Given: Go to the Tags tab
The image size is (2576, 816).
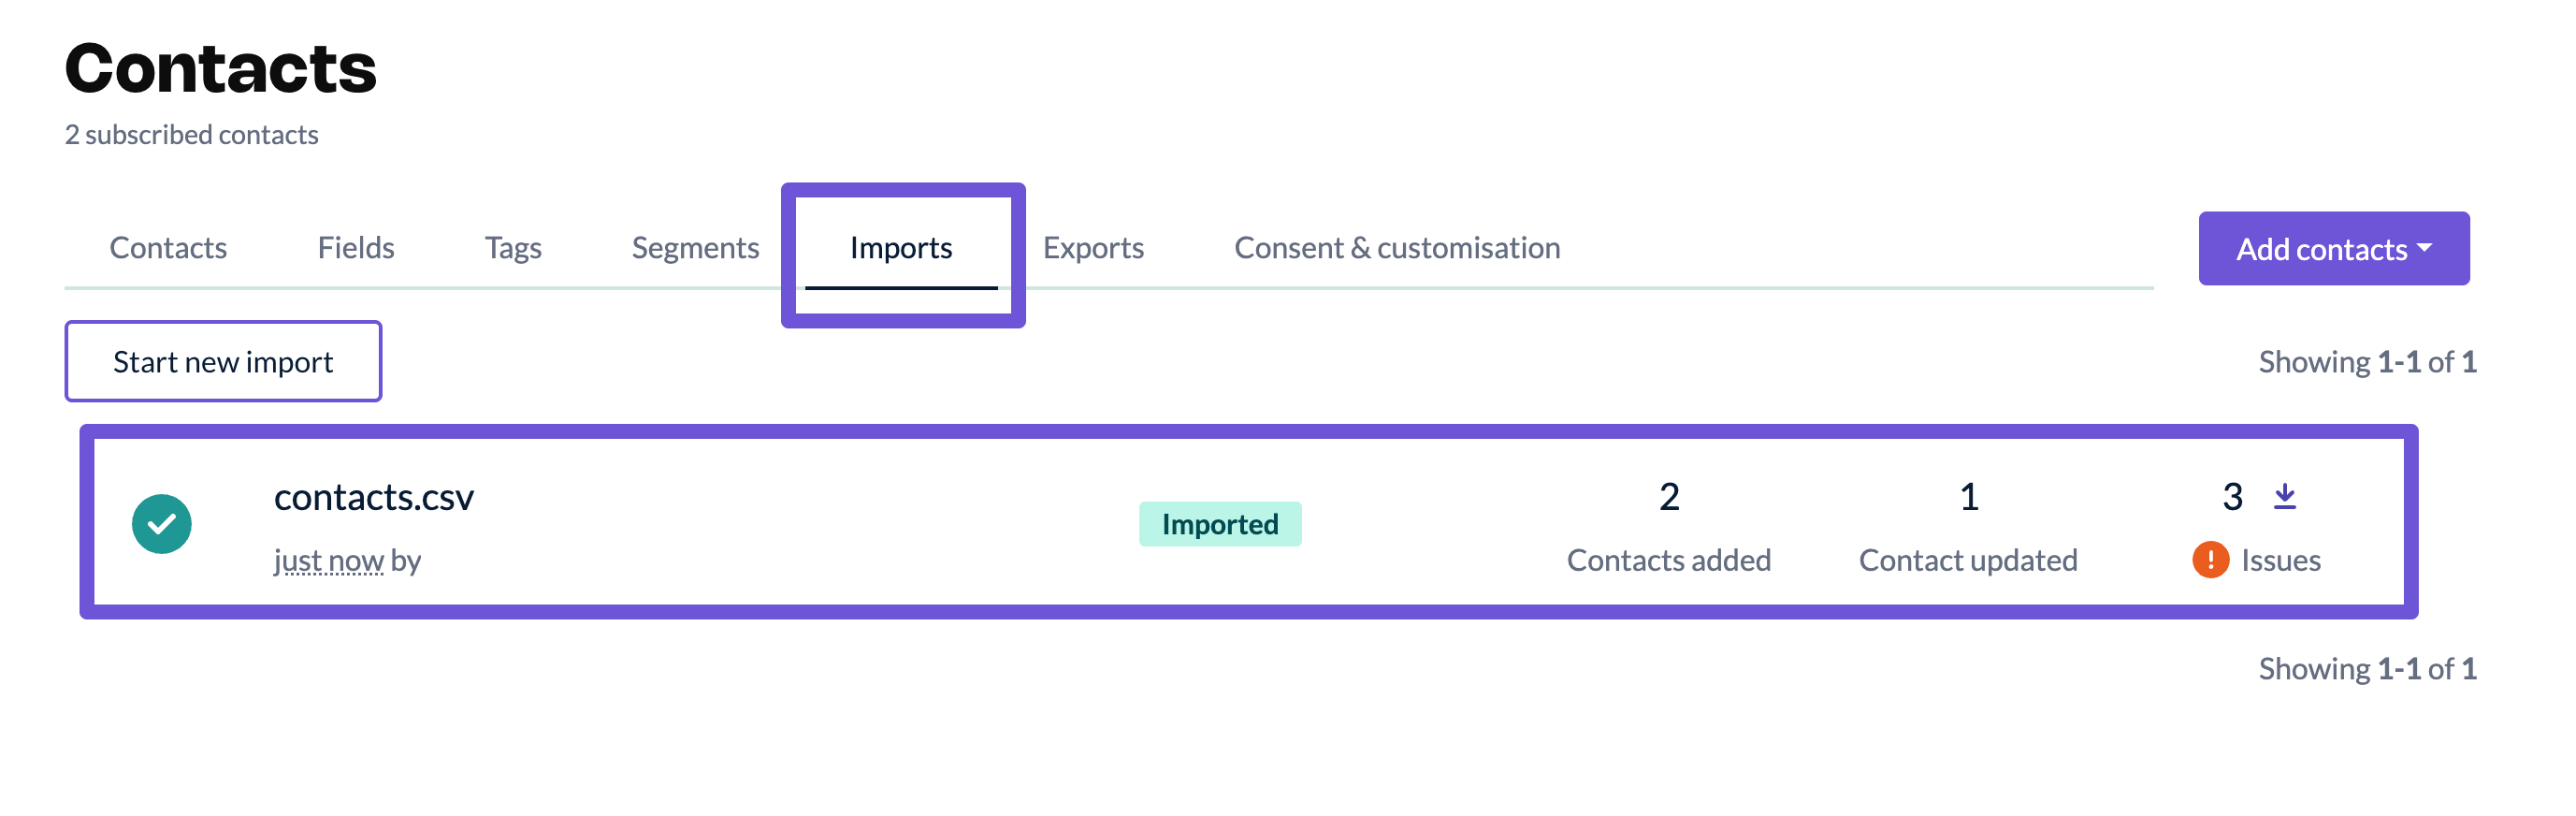Looking at the screenshot, I should [513, 248].
